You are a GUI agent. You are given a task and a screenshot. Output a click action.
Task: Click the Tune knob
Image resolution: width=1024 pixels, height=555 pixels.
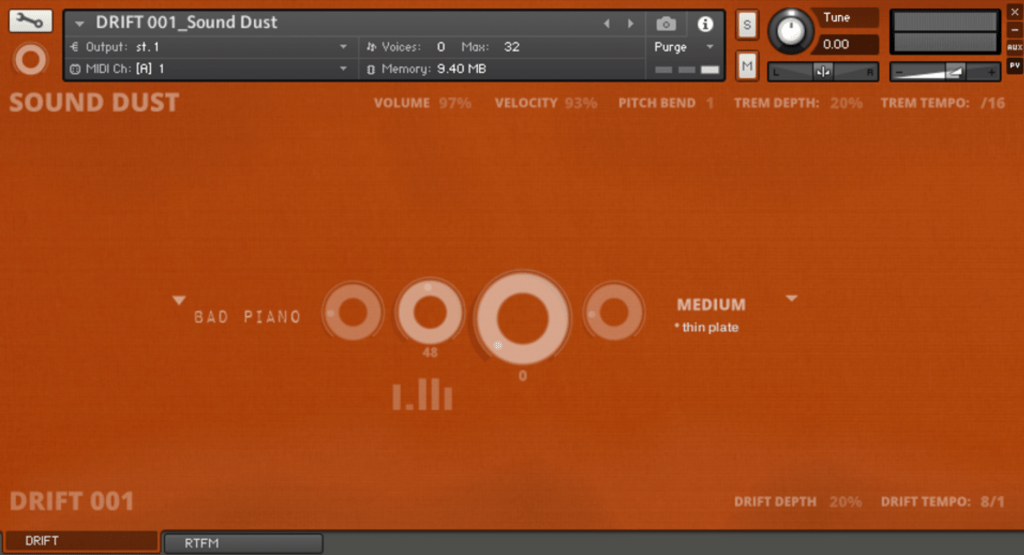click(x=790, y=30)
